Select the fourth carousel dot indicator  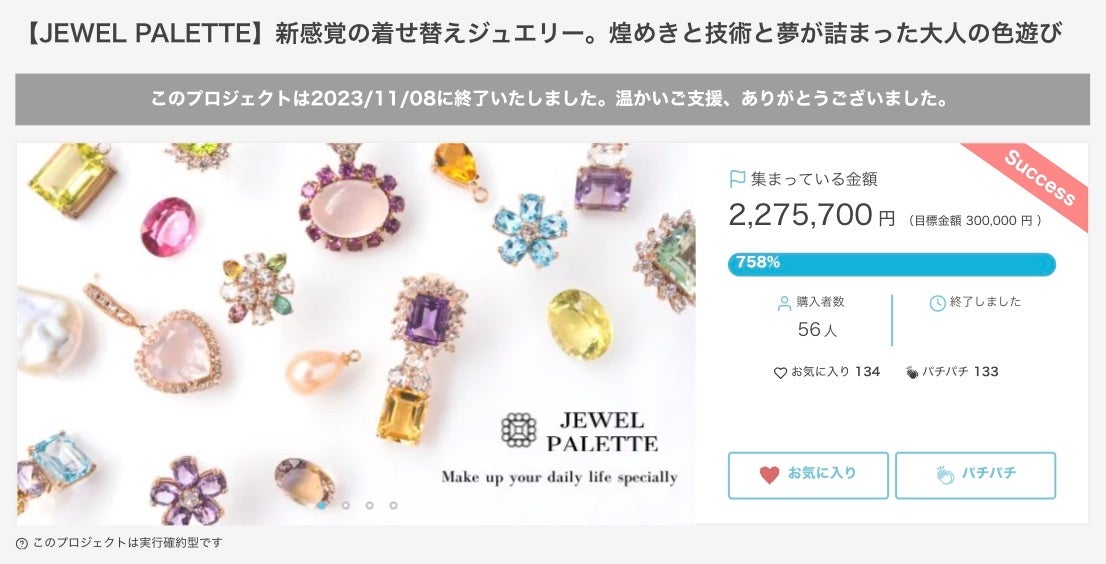click(x=394, y=505)
